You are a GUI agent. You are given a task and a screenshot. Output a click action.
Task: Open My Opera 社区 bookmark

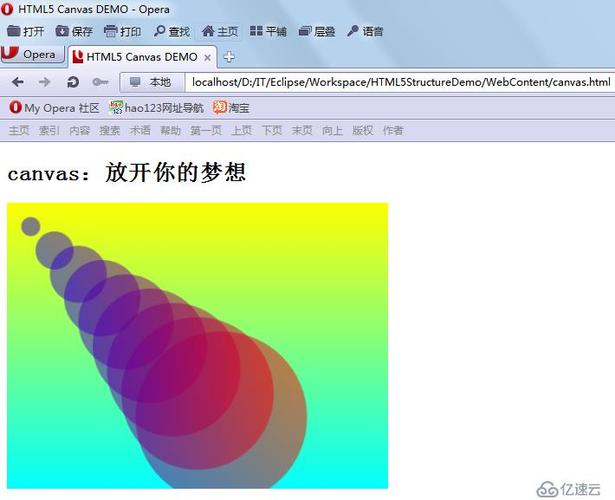pyautogui.click(x=55, y=107)
